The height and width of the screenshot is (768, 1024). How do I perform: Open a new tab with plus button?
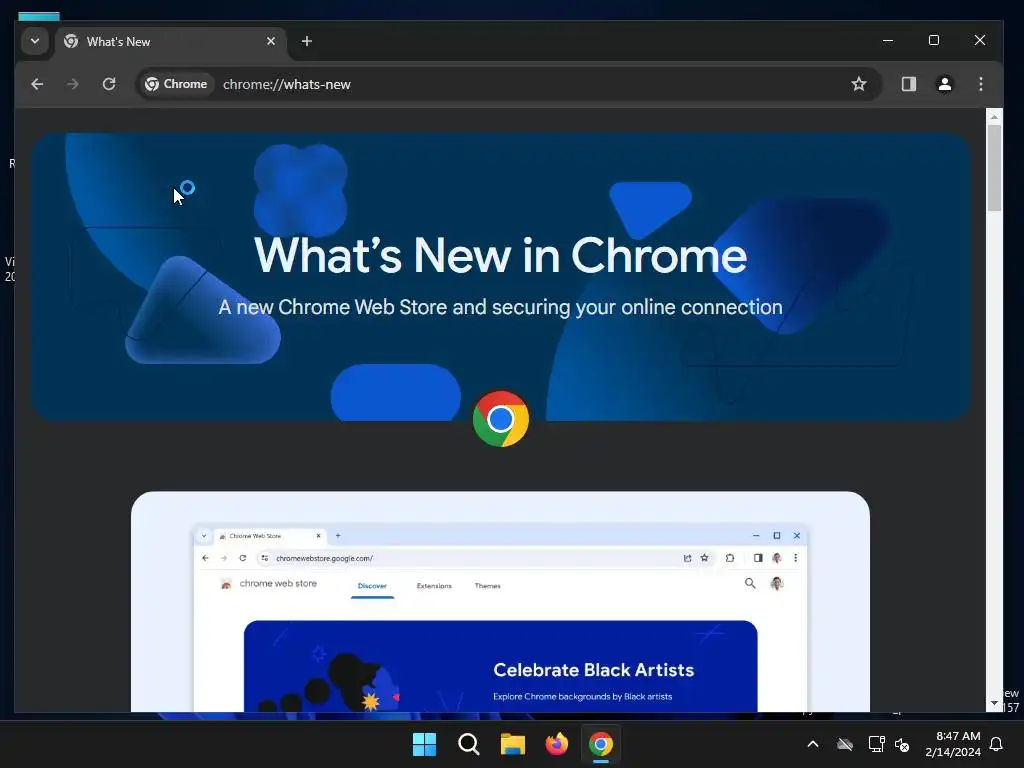tap(306, 41)
